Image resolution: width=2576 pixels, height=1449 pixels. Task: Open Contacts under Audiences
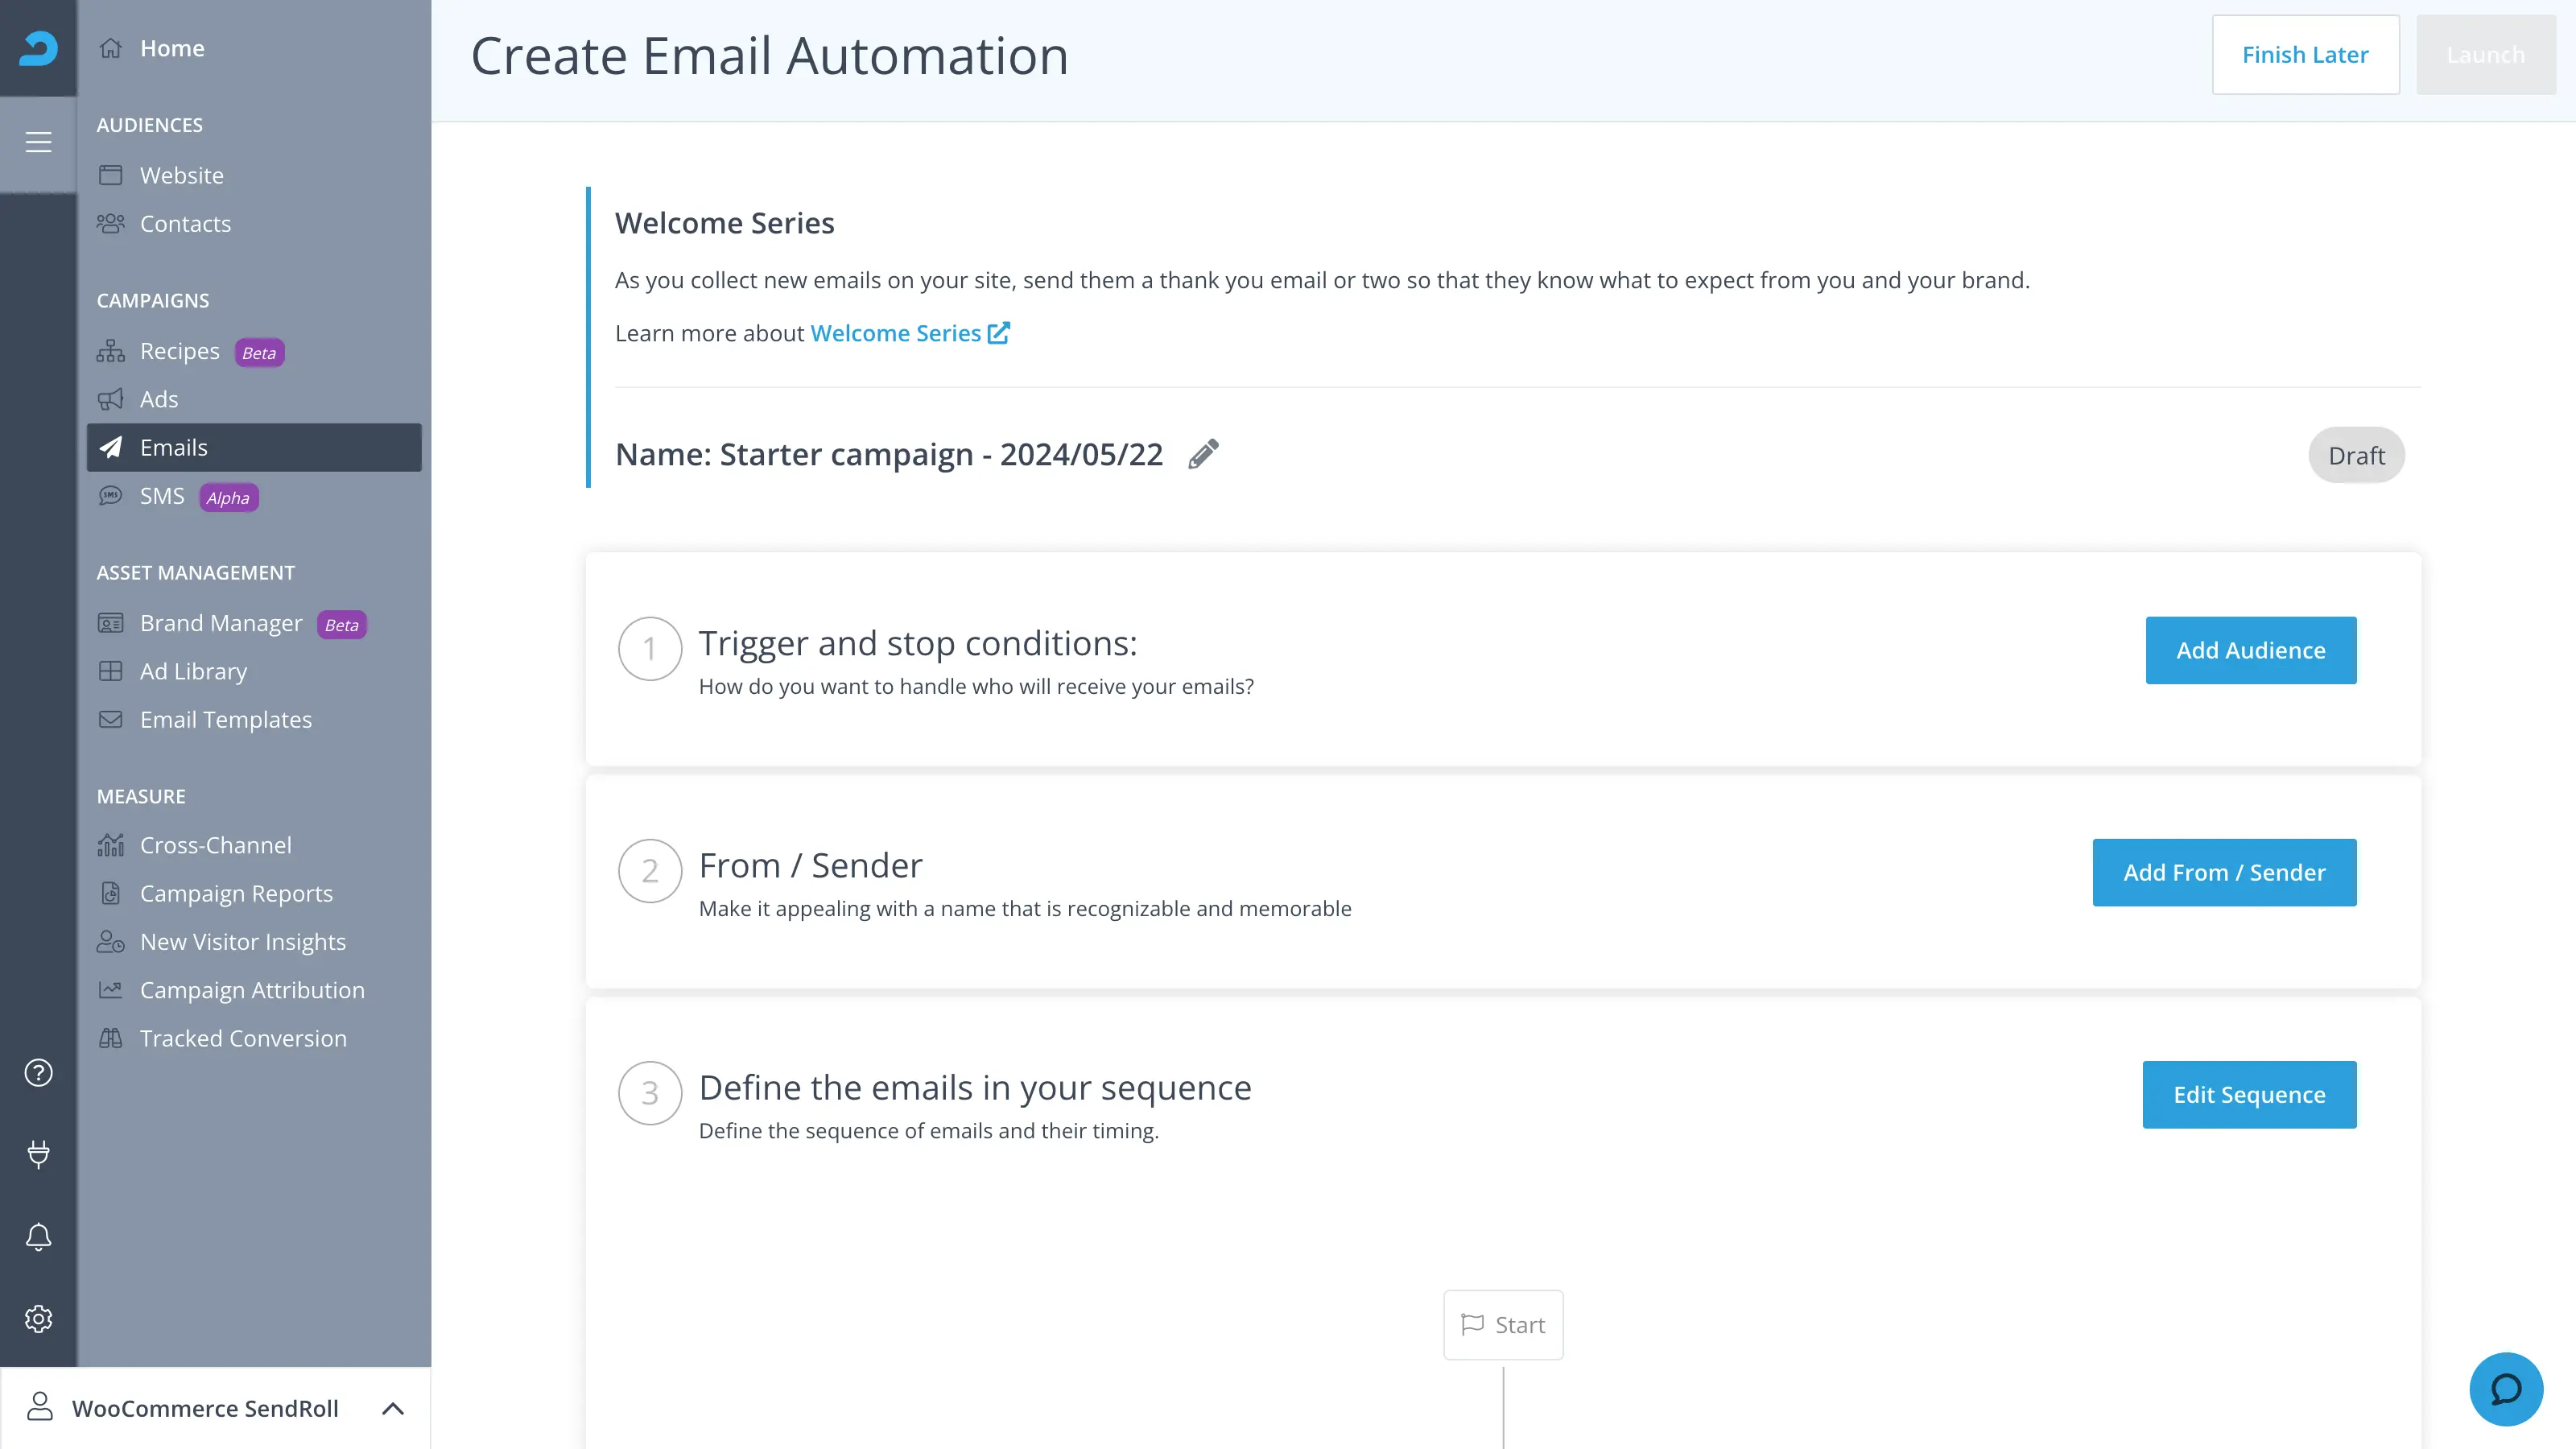click(x=185, y=224)
